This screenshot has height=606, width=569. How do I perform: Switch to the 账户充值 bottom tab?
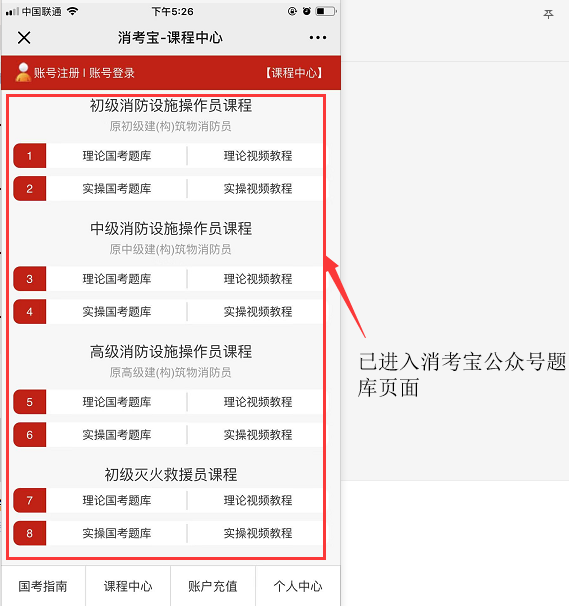pos(213,586)
